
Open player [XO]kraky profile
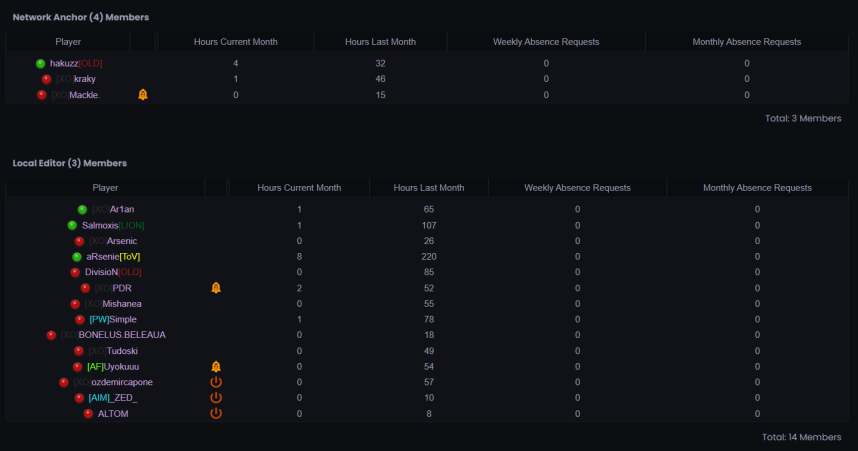(76, 79)
